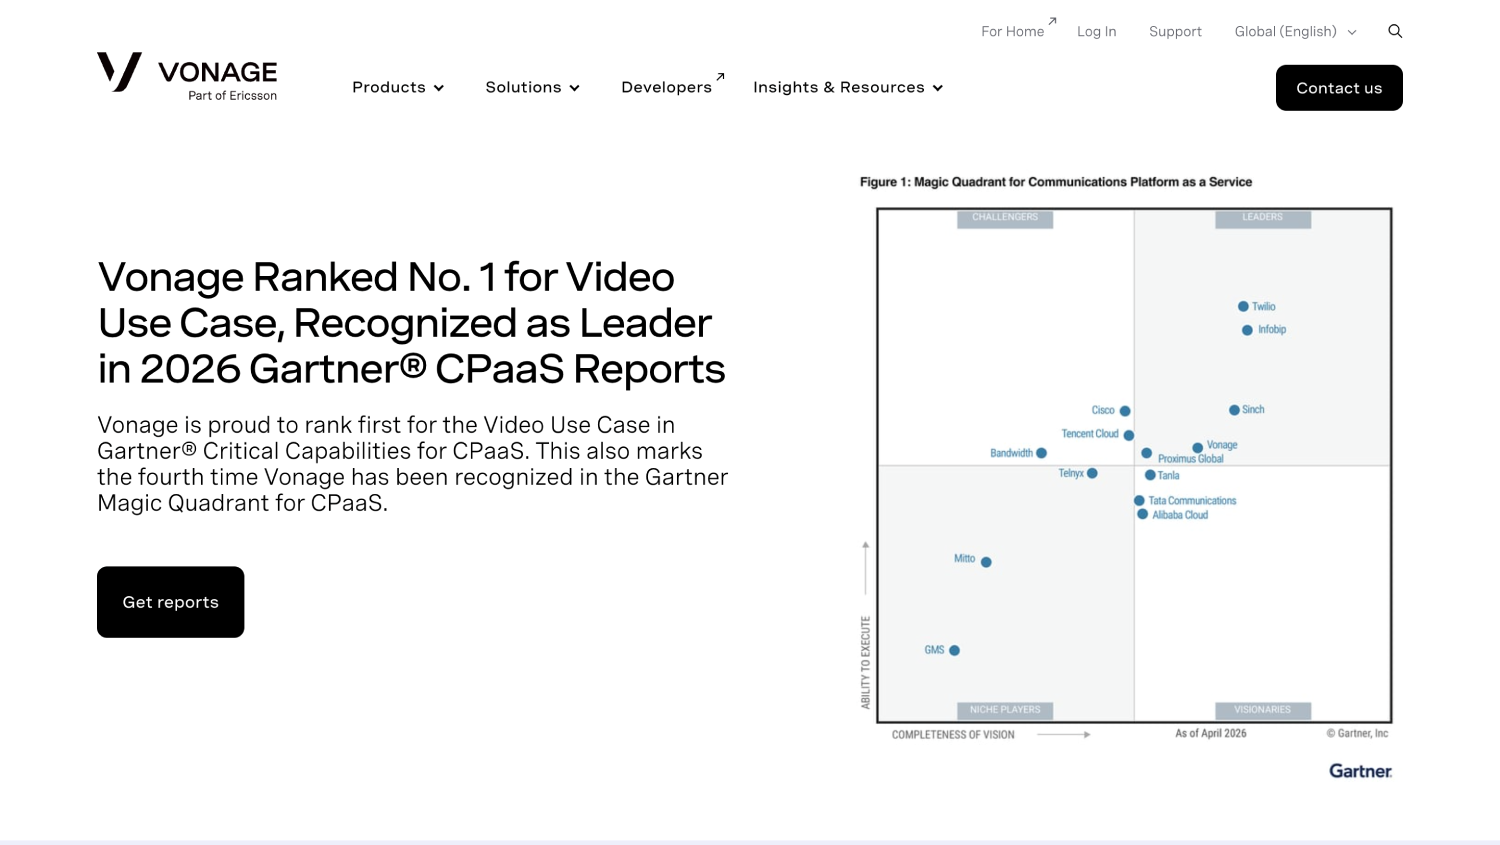Open the Insights & Resources dropdown
The image size is (1500, 845).
tap(848, 88)
